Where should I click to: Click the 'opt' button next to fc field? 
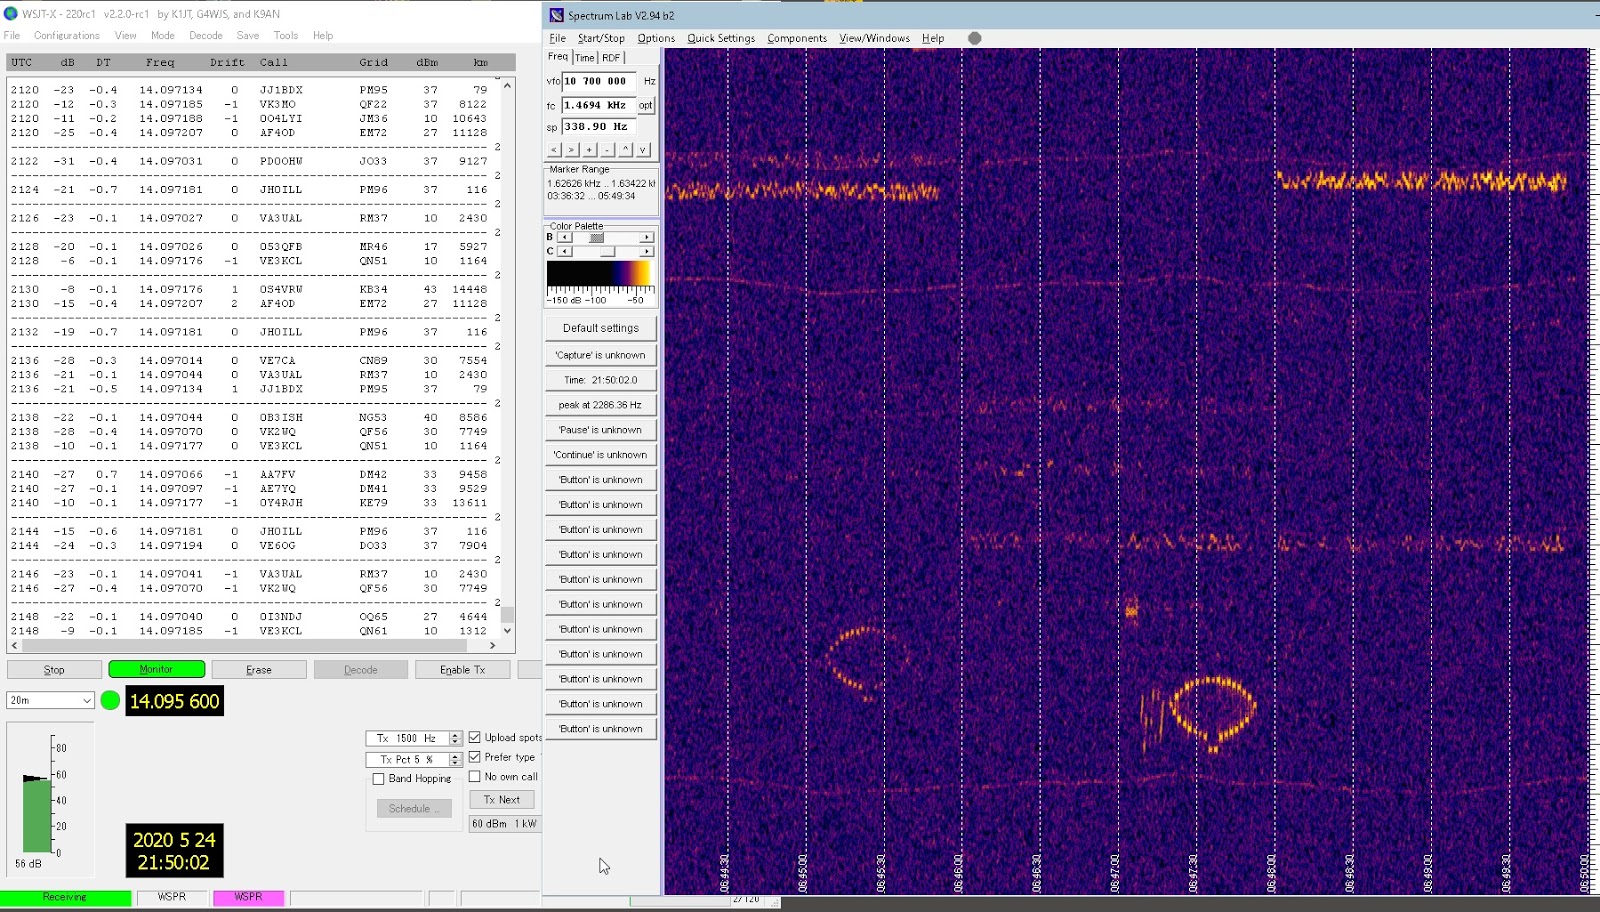(x=646, y=105)
